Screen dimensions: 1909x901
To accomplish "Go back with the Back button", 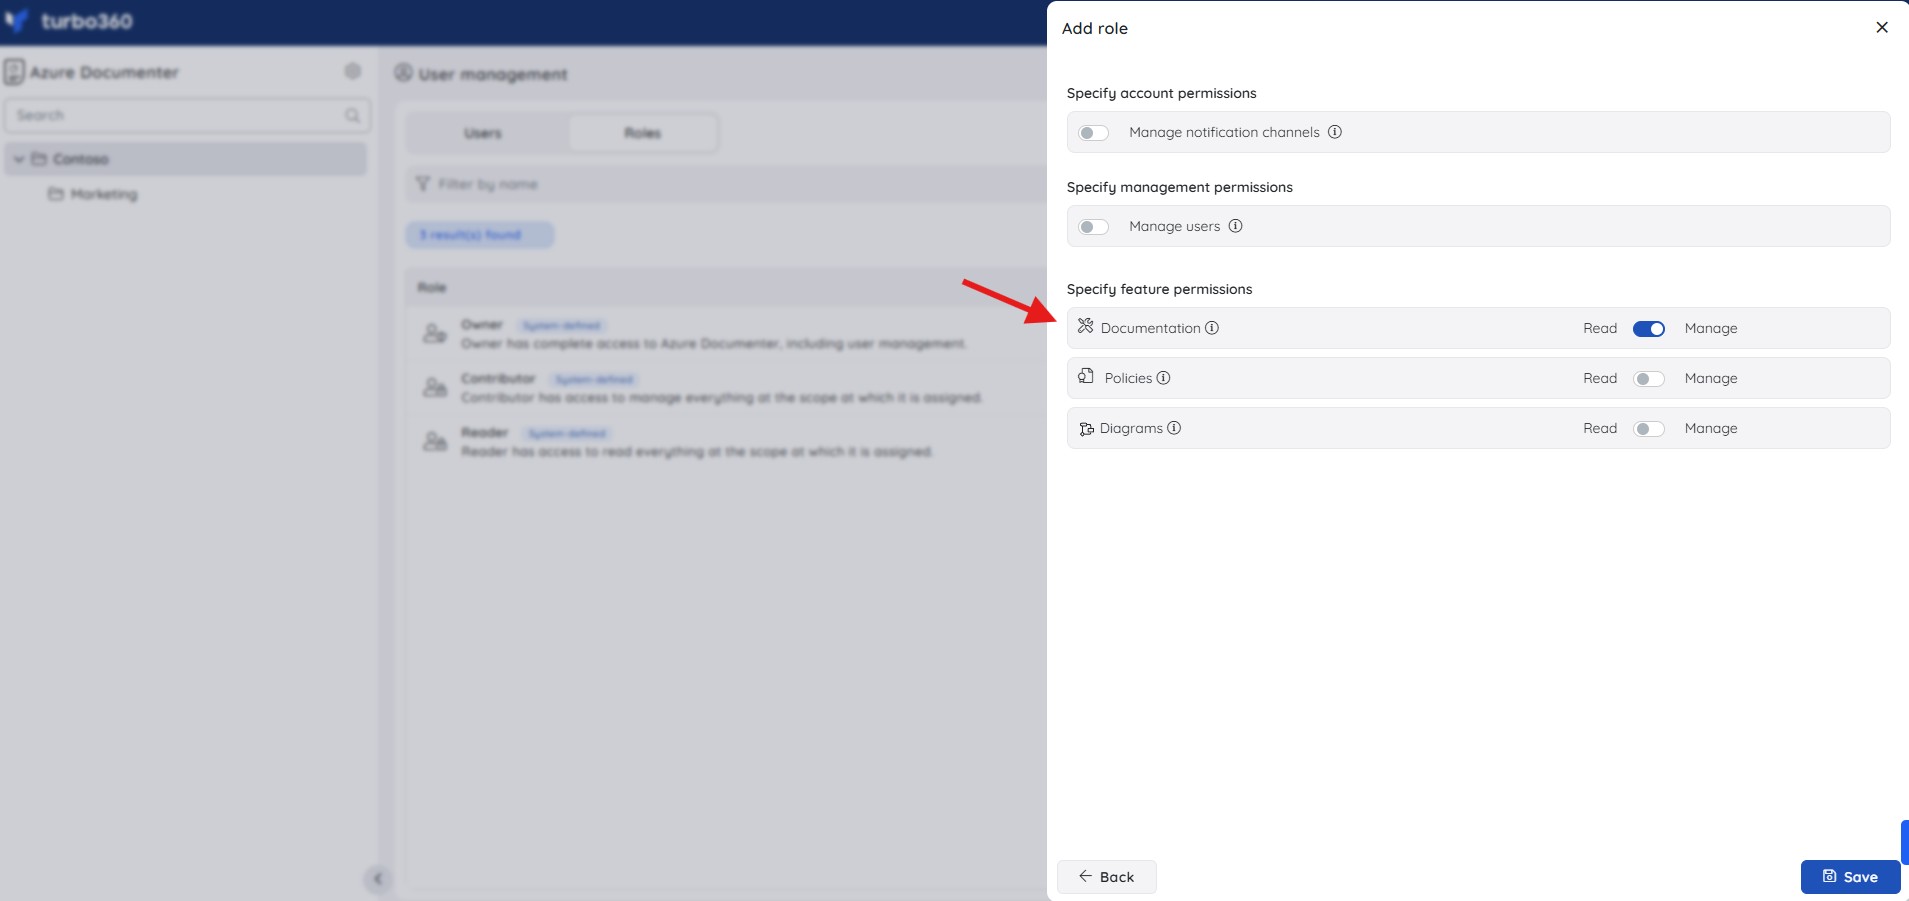I will (1106, 877).
